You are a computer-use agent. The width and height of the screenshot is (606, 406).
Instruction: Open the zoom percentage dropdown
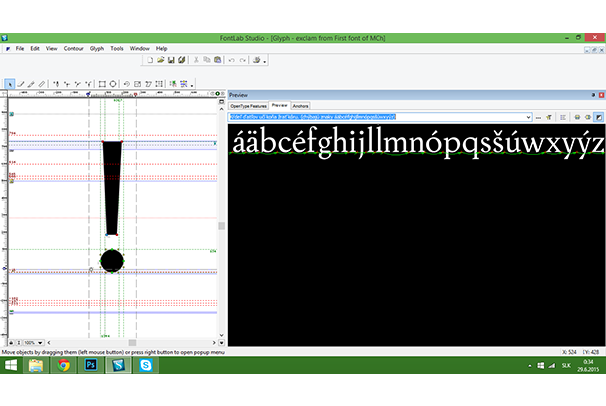pyautogui.click(x=42, y=342)
